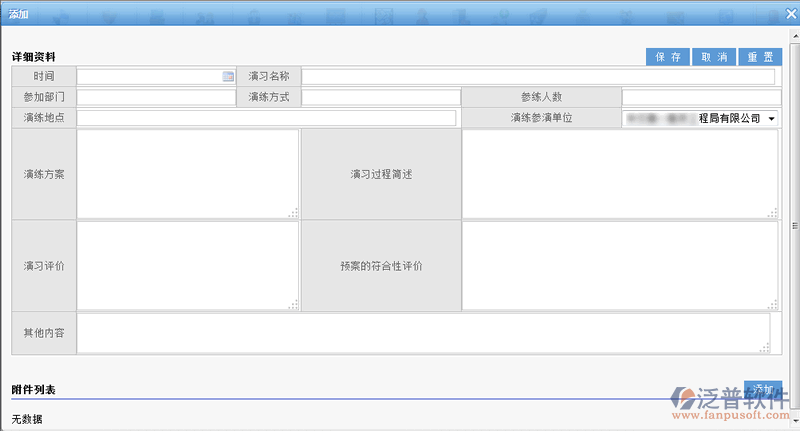Click inside the 演习评价 text area
The image size is (800, 431).
point(188,266)
